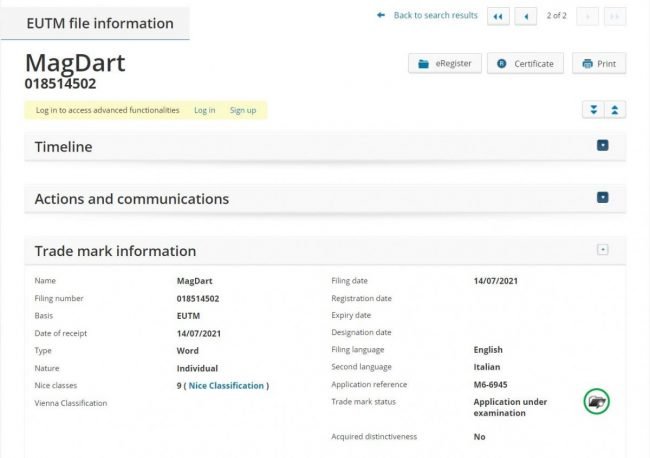
Task: Open Back to search results link
Action: (435, 15)
